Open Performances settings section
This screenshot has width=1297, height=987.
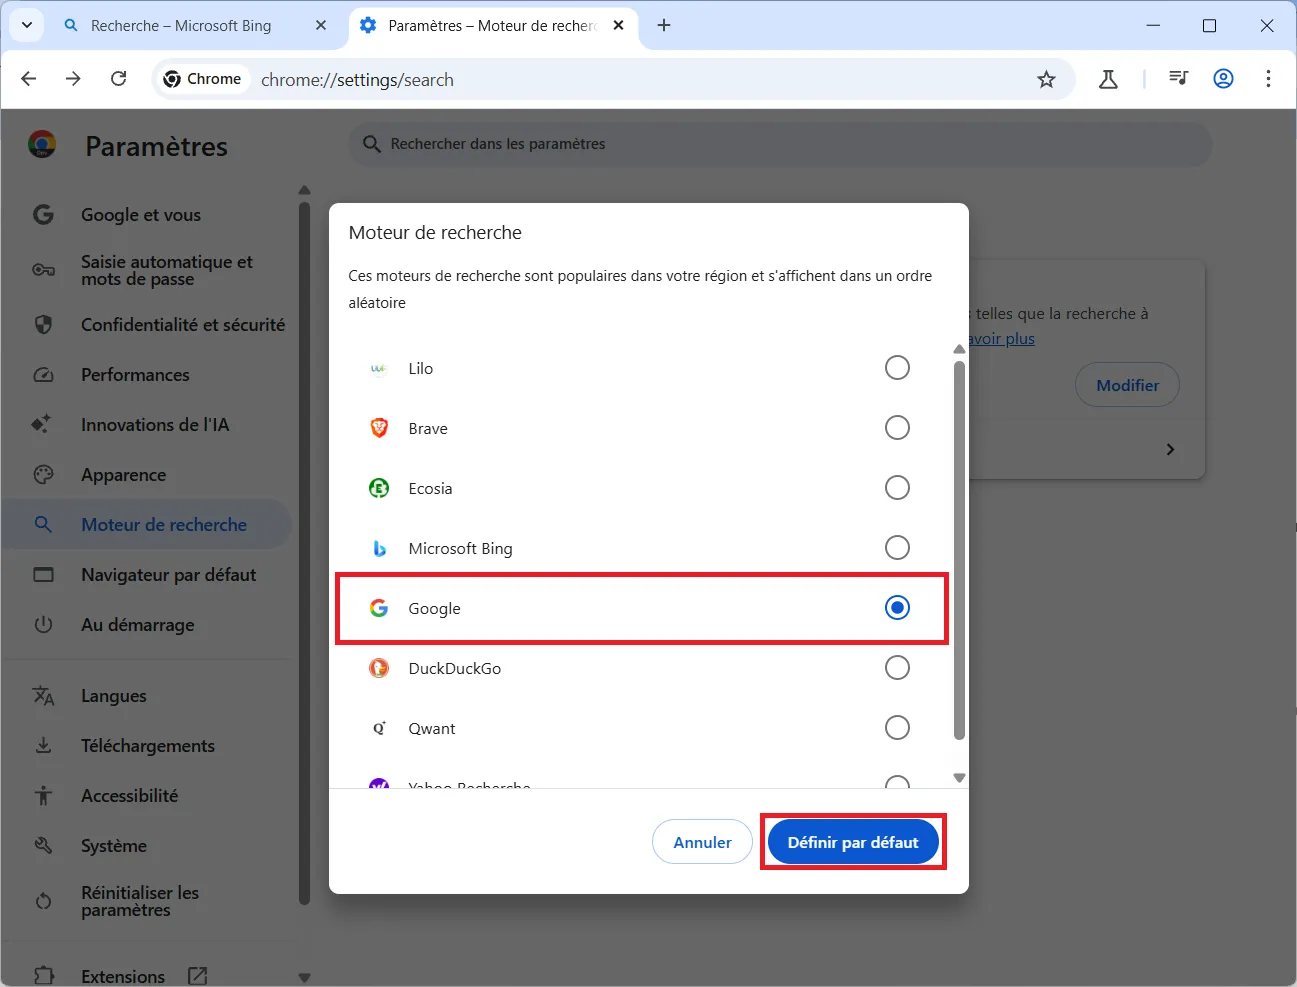pos(147,375)
